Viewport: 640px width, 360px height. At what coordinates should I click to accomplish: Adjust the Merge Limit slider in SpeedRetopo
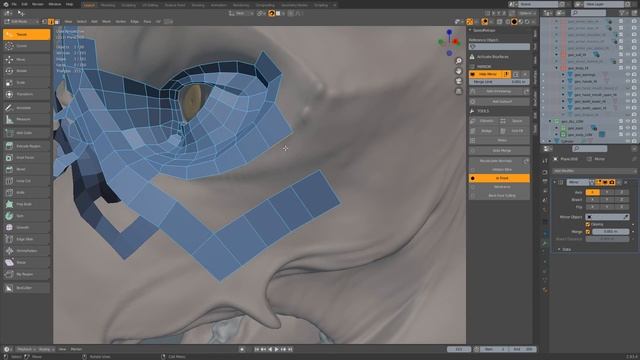coord(499,82)
